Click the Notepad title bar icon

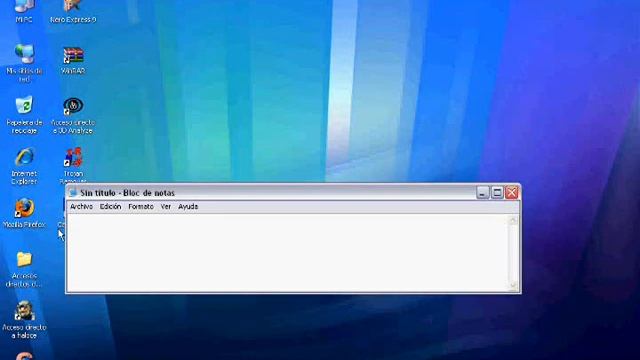(x=73, y=193)
